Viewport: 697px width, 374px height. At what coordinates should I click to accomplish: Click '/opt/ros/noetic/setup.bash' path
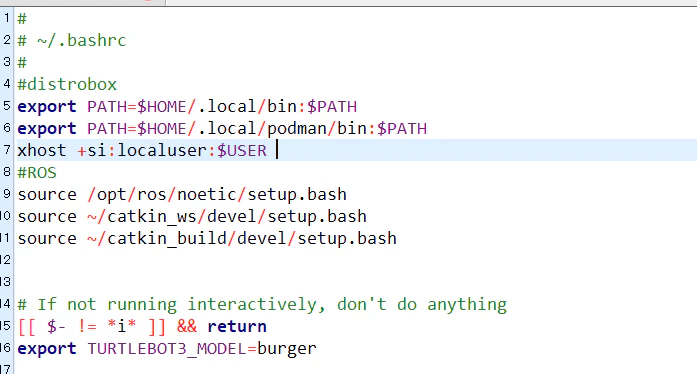217,194
